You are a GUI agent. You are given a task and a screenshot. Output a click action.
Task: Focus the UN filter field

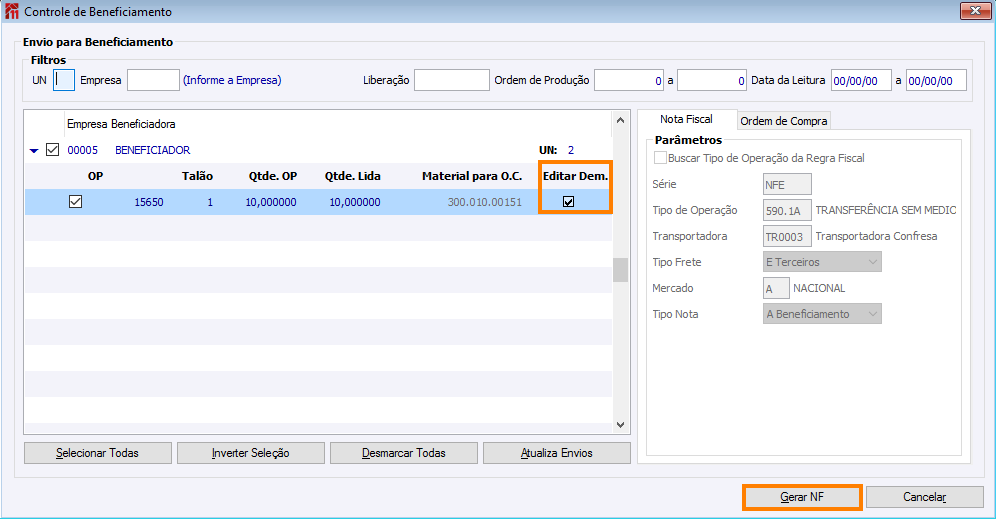click(x=64, y=80)
